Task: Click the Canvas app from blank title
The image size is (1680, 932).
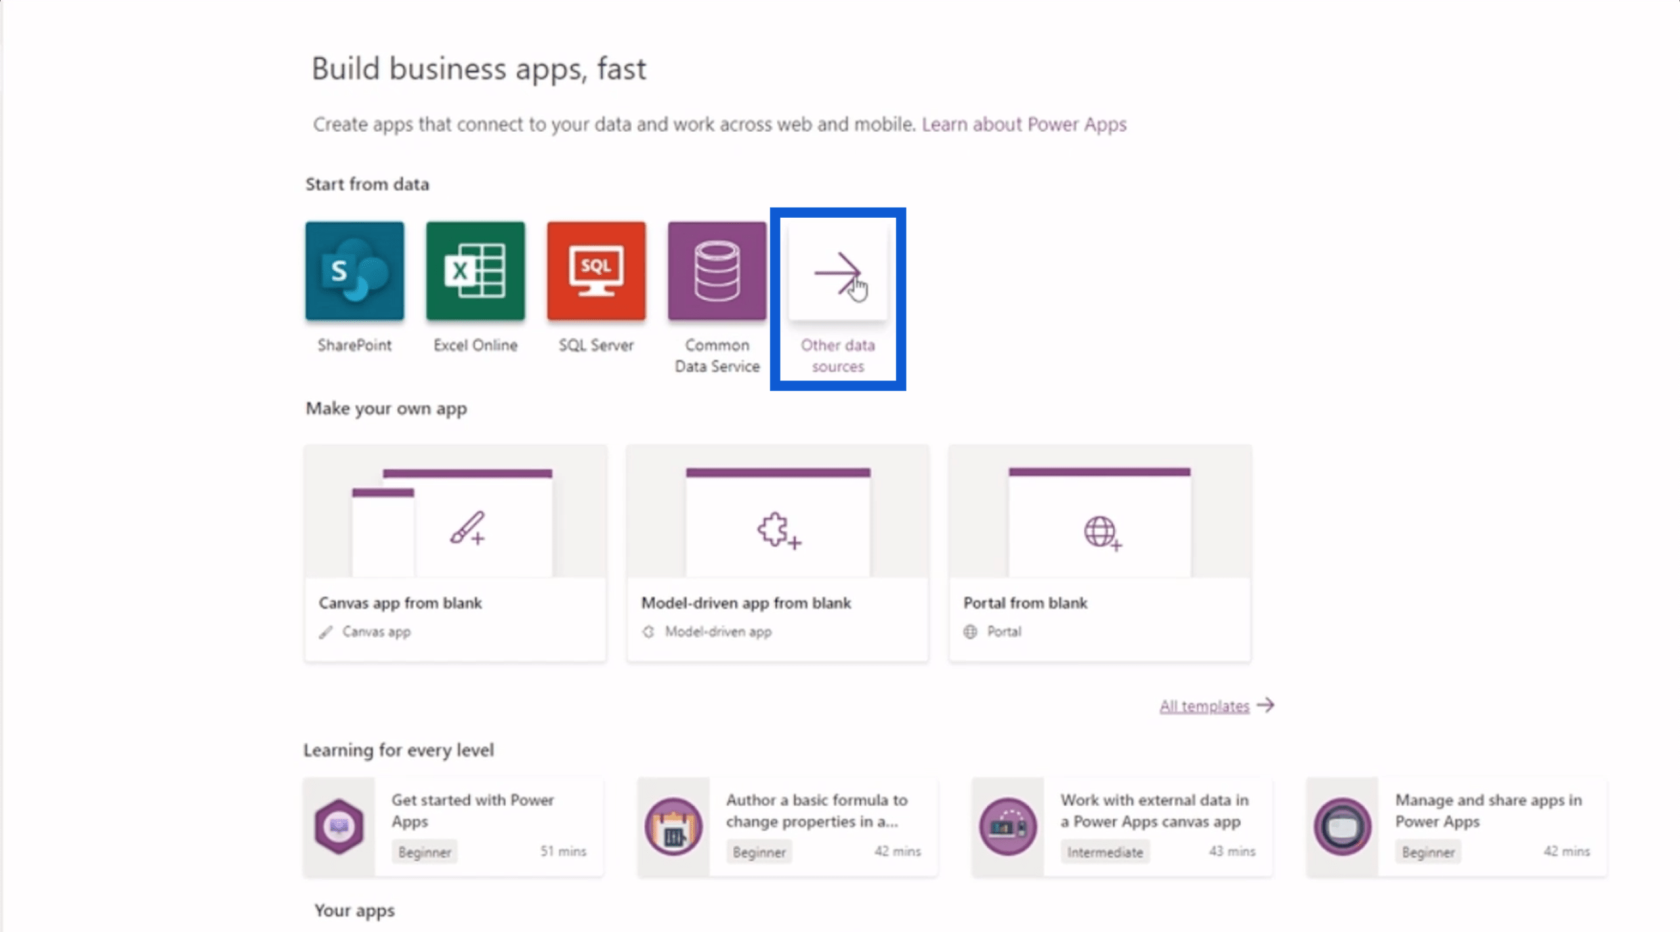Action: [x=400, y=603]
